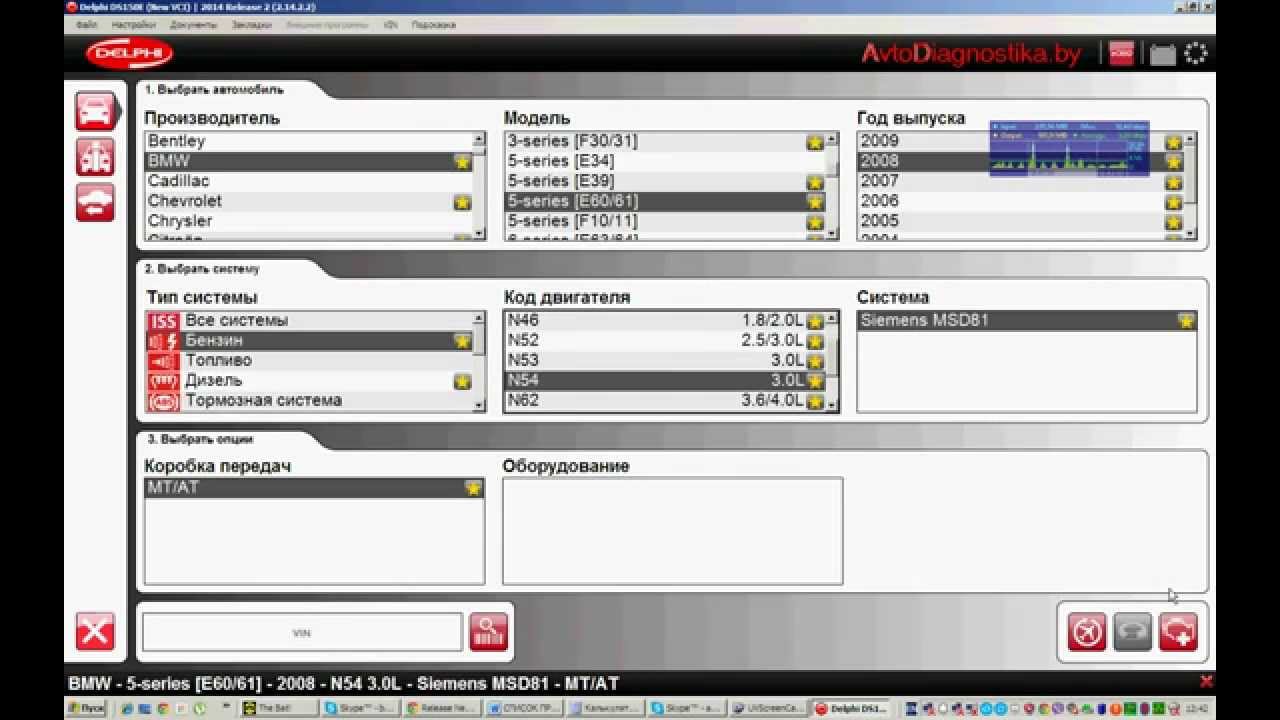Toggle favorite star for N54 engine code

815,381
